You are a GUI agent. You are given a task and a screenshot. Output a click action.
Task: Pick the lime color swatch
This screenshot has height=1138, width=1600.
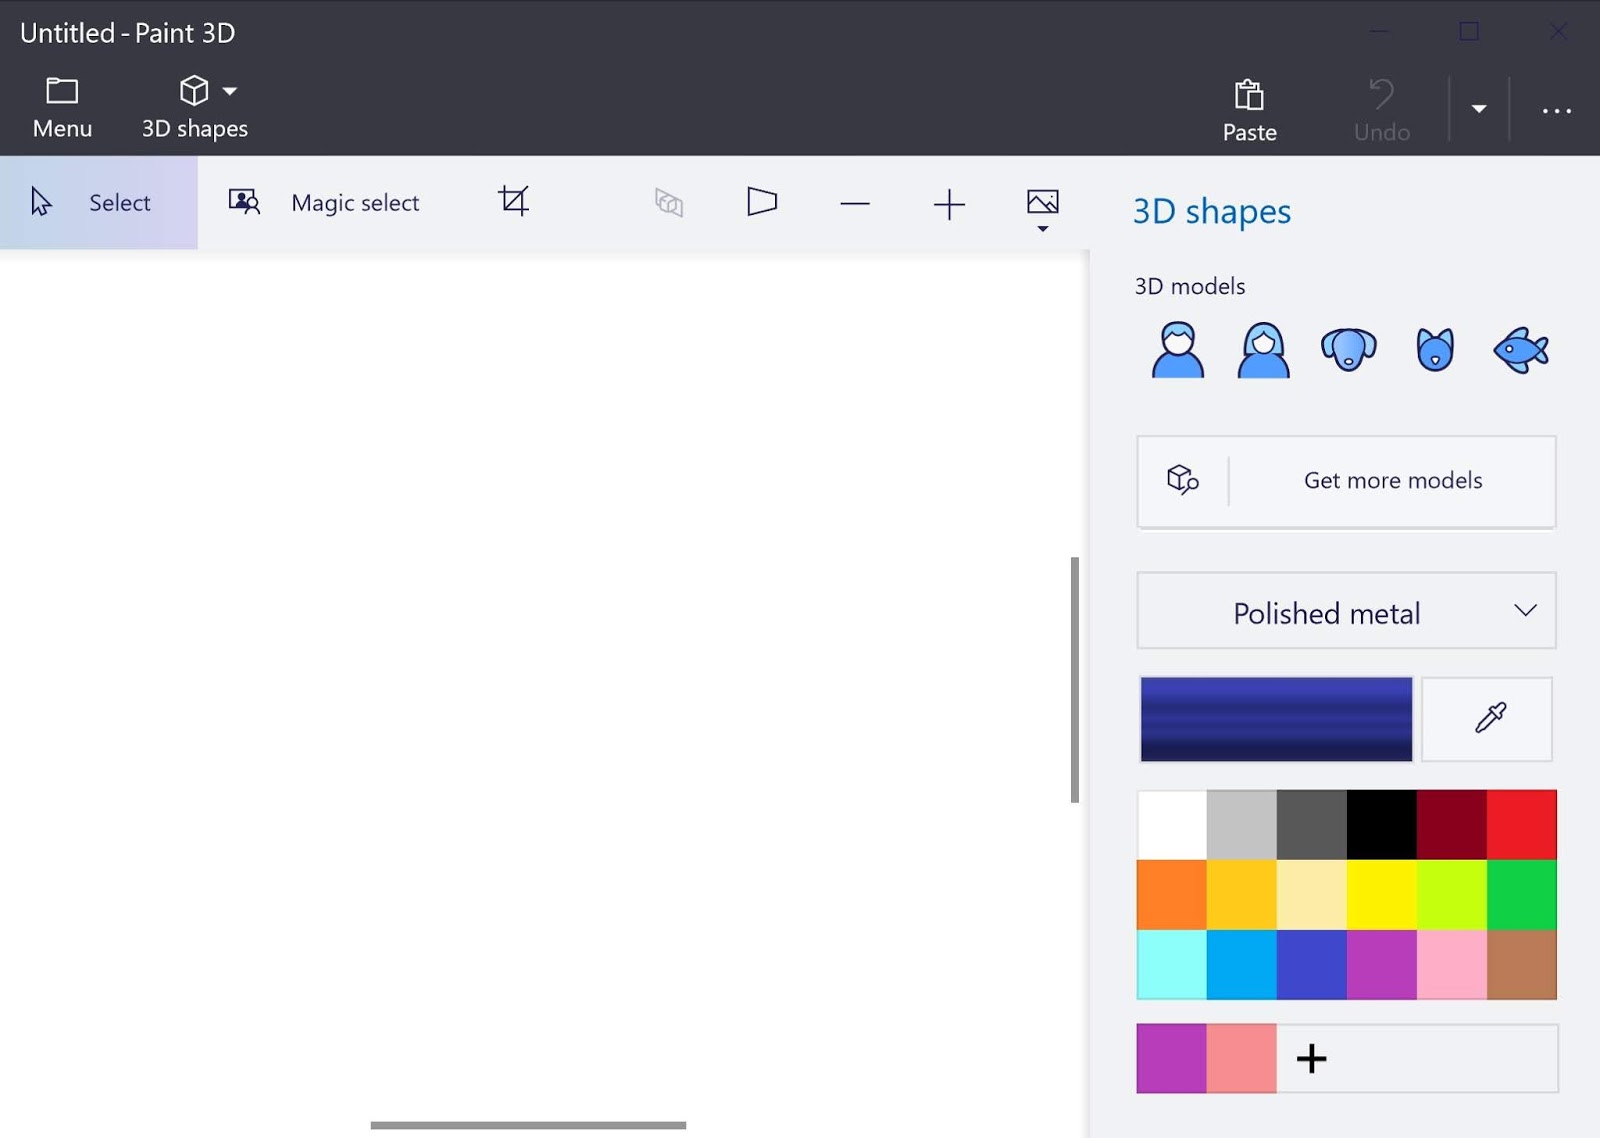pos(1452,895)
